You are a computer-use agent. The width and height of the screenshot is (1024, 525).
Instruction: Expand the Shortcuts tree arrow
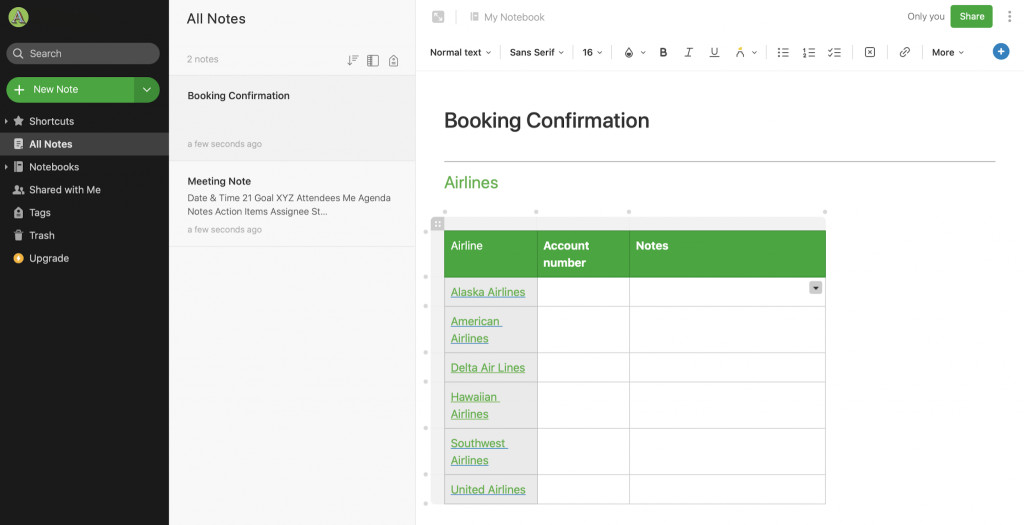(x=6, y=121)
